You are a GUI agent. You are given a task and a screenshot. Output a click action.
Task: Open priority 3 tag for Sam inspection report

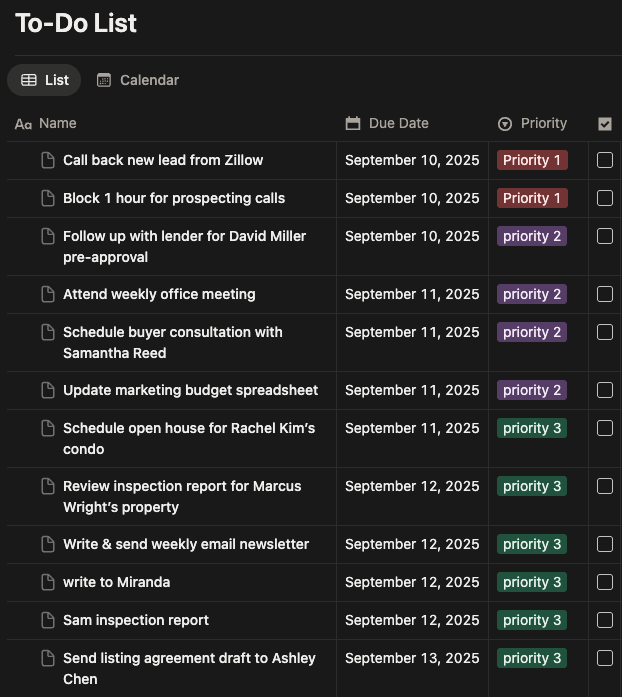532,620
